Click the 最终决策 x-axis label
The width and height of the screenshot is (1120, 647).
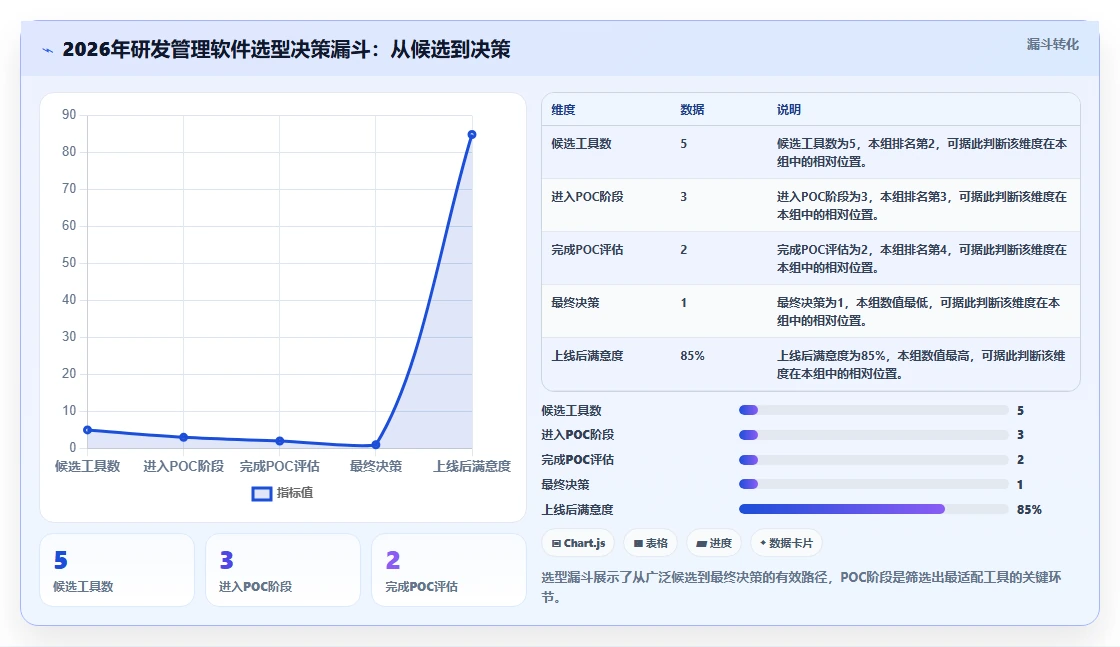(x=376, y=466)
